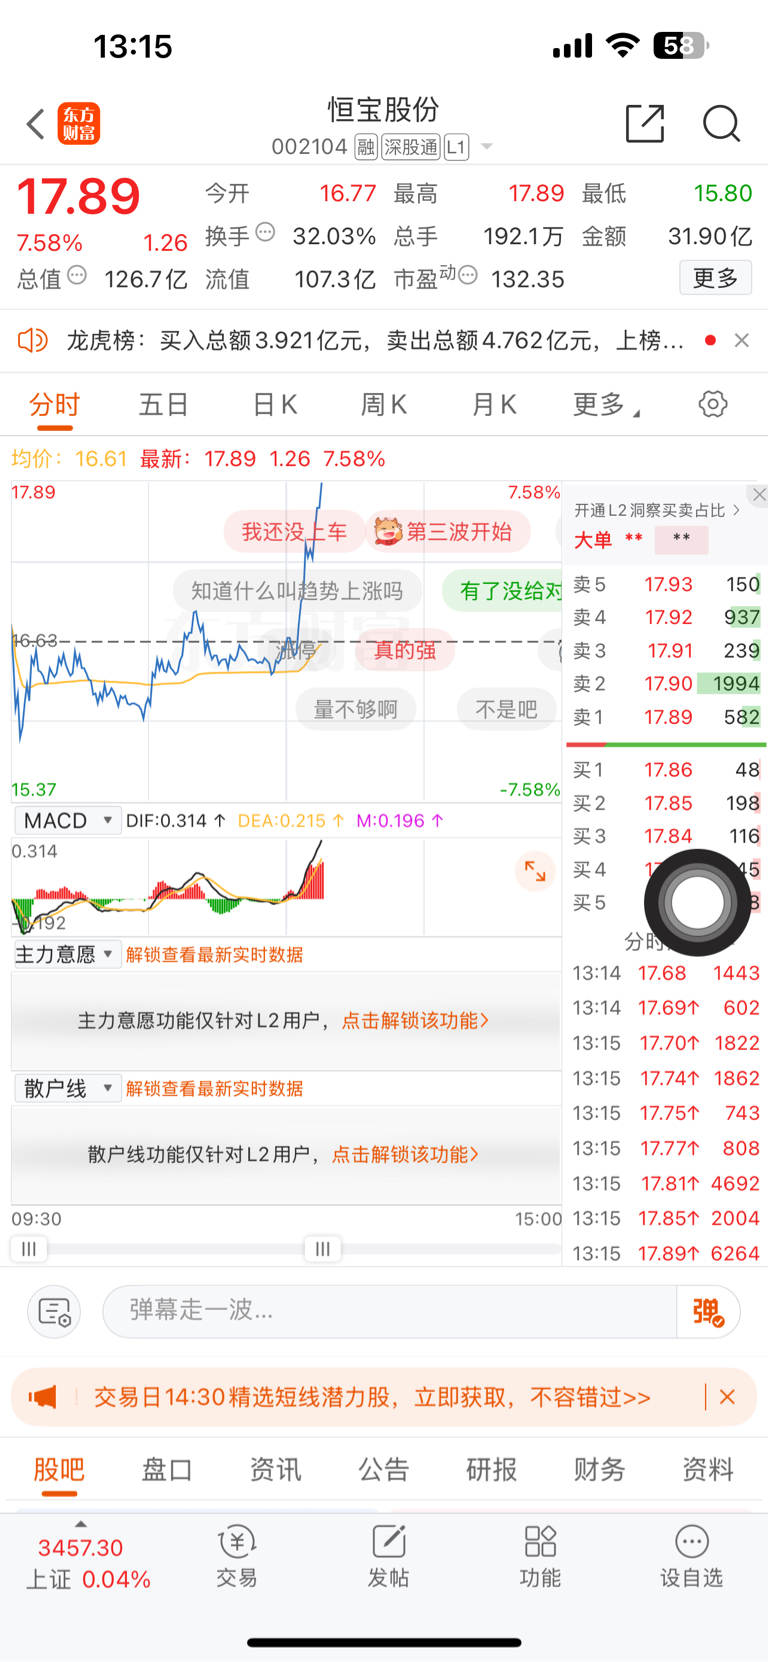Open the danmaku settings icon
This screenshot has height=1662, width=768.
[54, 1311]
